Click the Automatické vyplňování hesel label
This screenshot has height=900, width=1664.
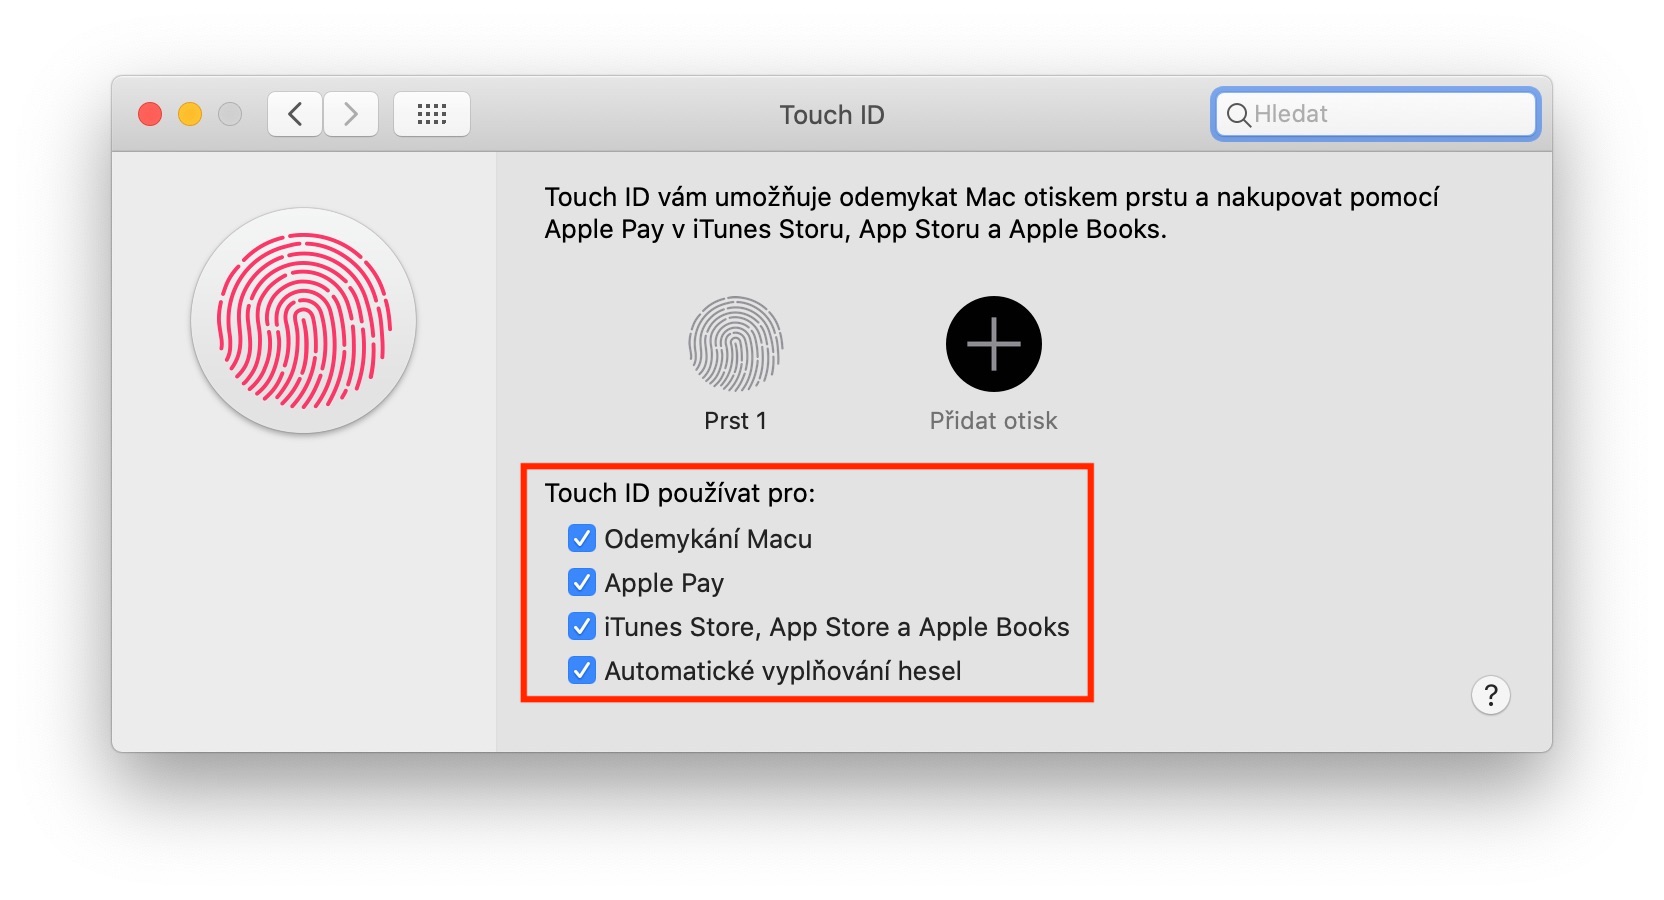click(x=783, y=671)
